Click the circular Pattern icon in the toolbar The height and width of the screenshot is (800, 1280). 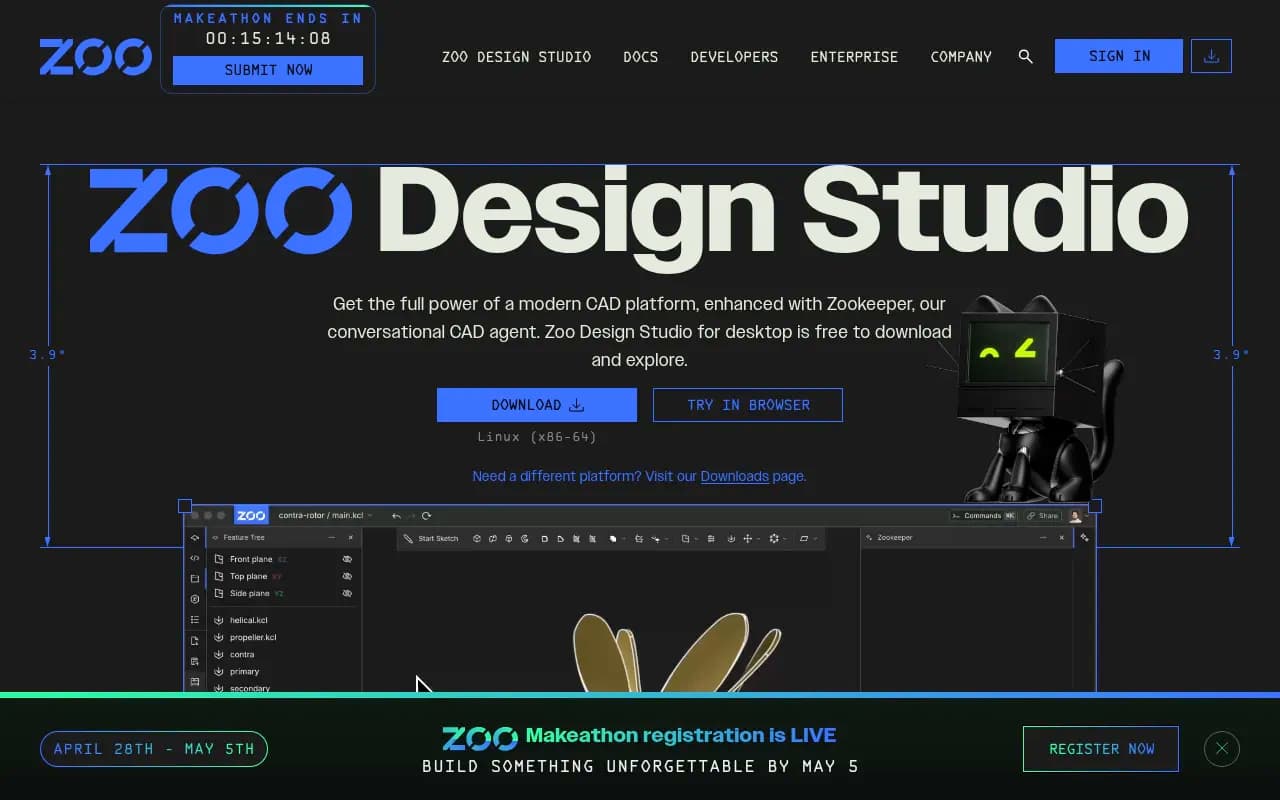pyautogui.click(x=774, y=538)
